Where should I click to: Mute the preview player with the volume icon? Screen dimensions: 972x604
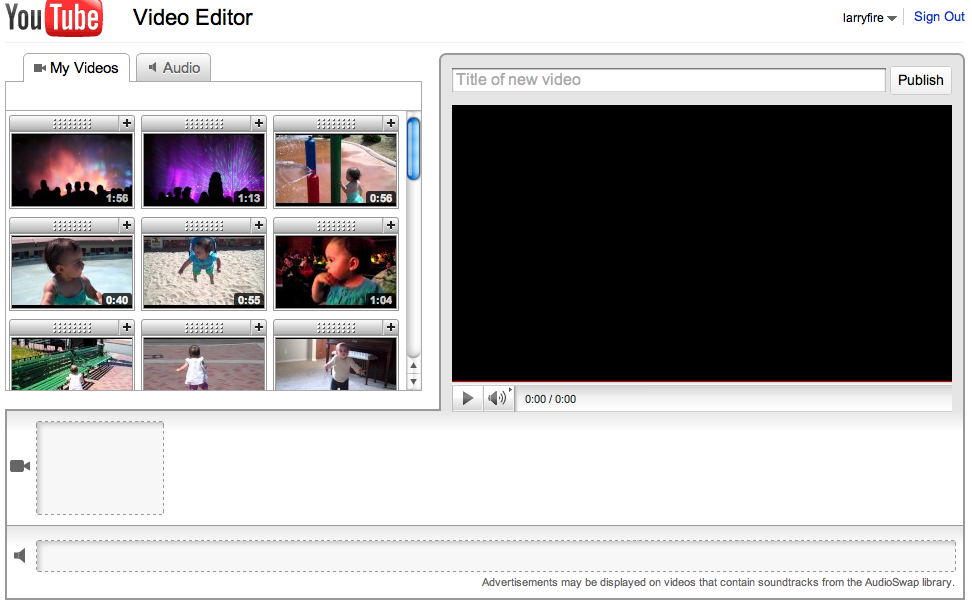click(495, 398)
